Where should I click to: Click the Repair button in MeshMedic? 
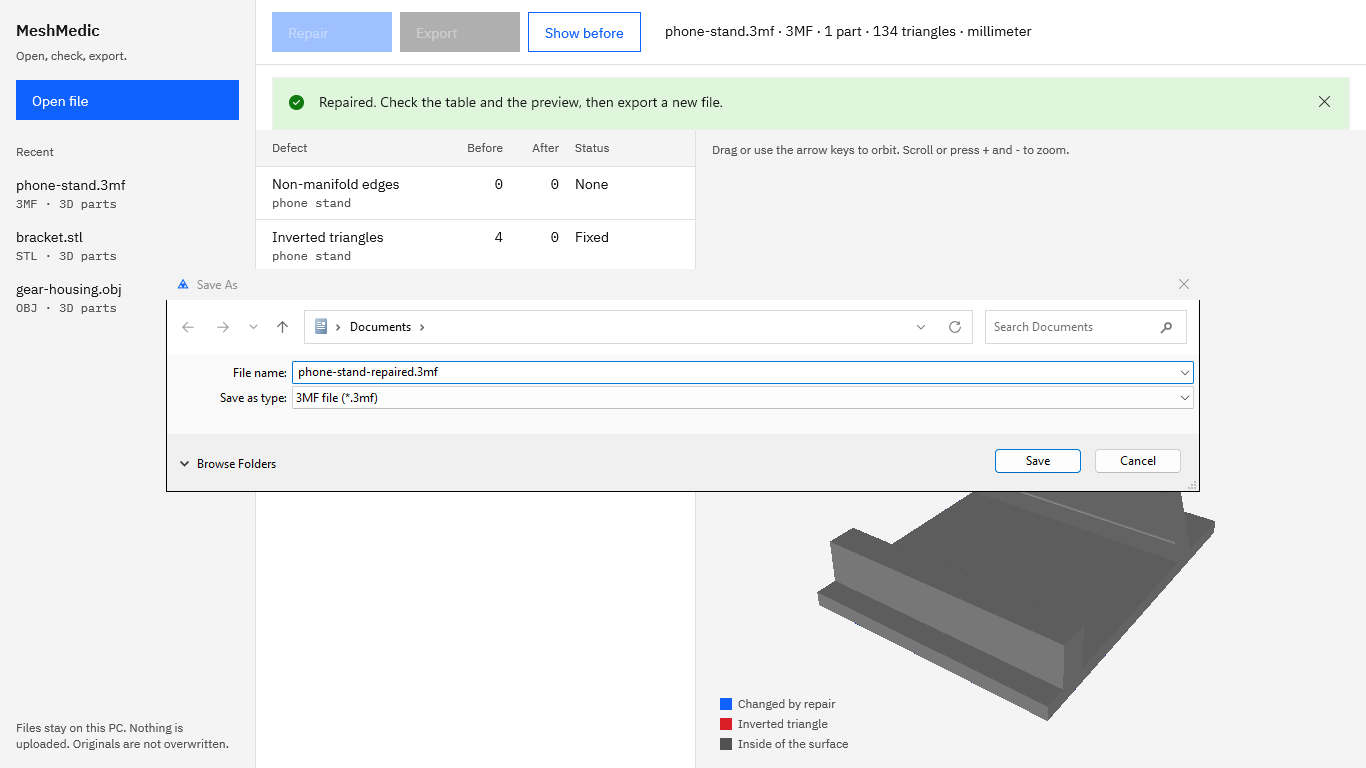pos(332,32)
